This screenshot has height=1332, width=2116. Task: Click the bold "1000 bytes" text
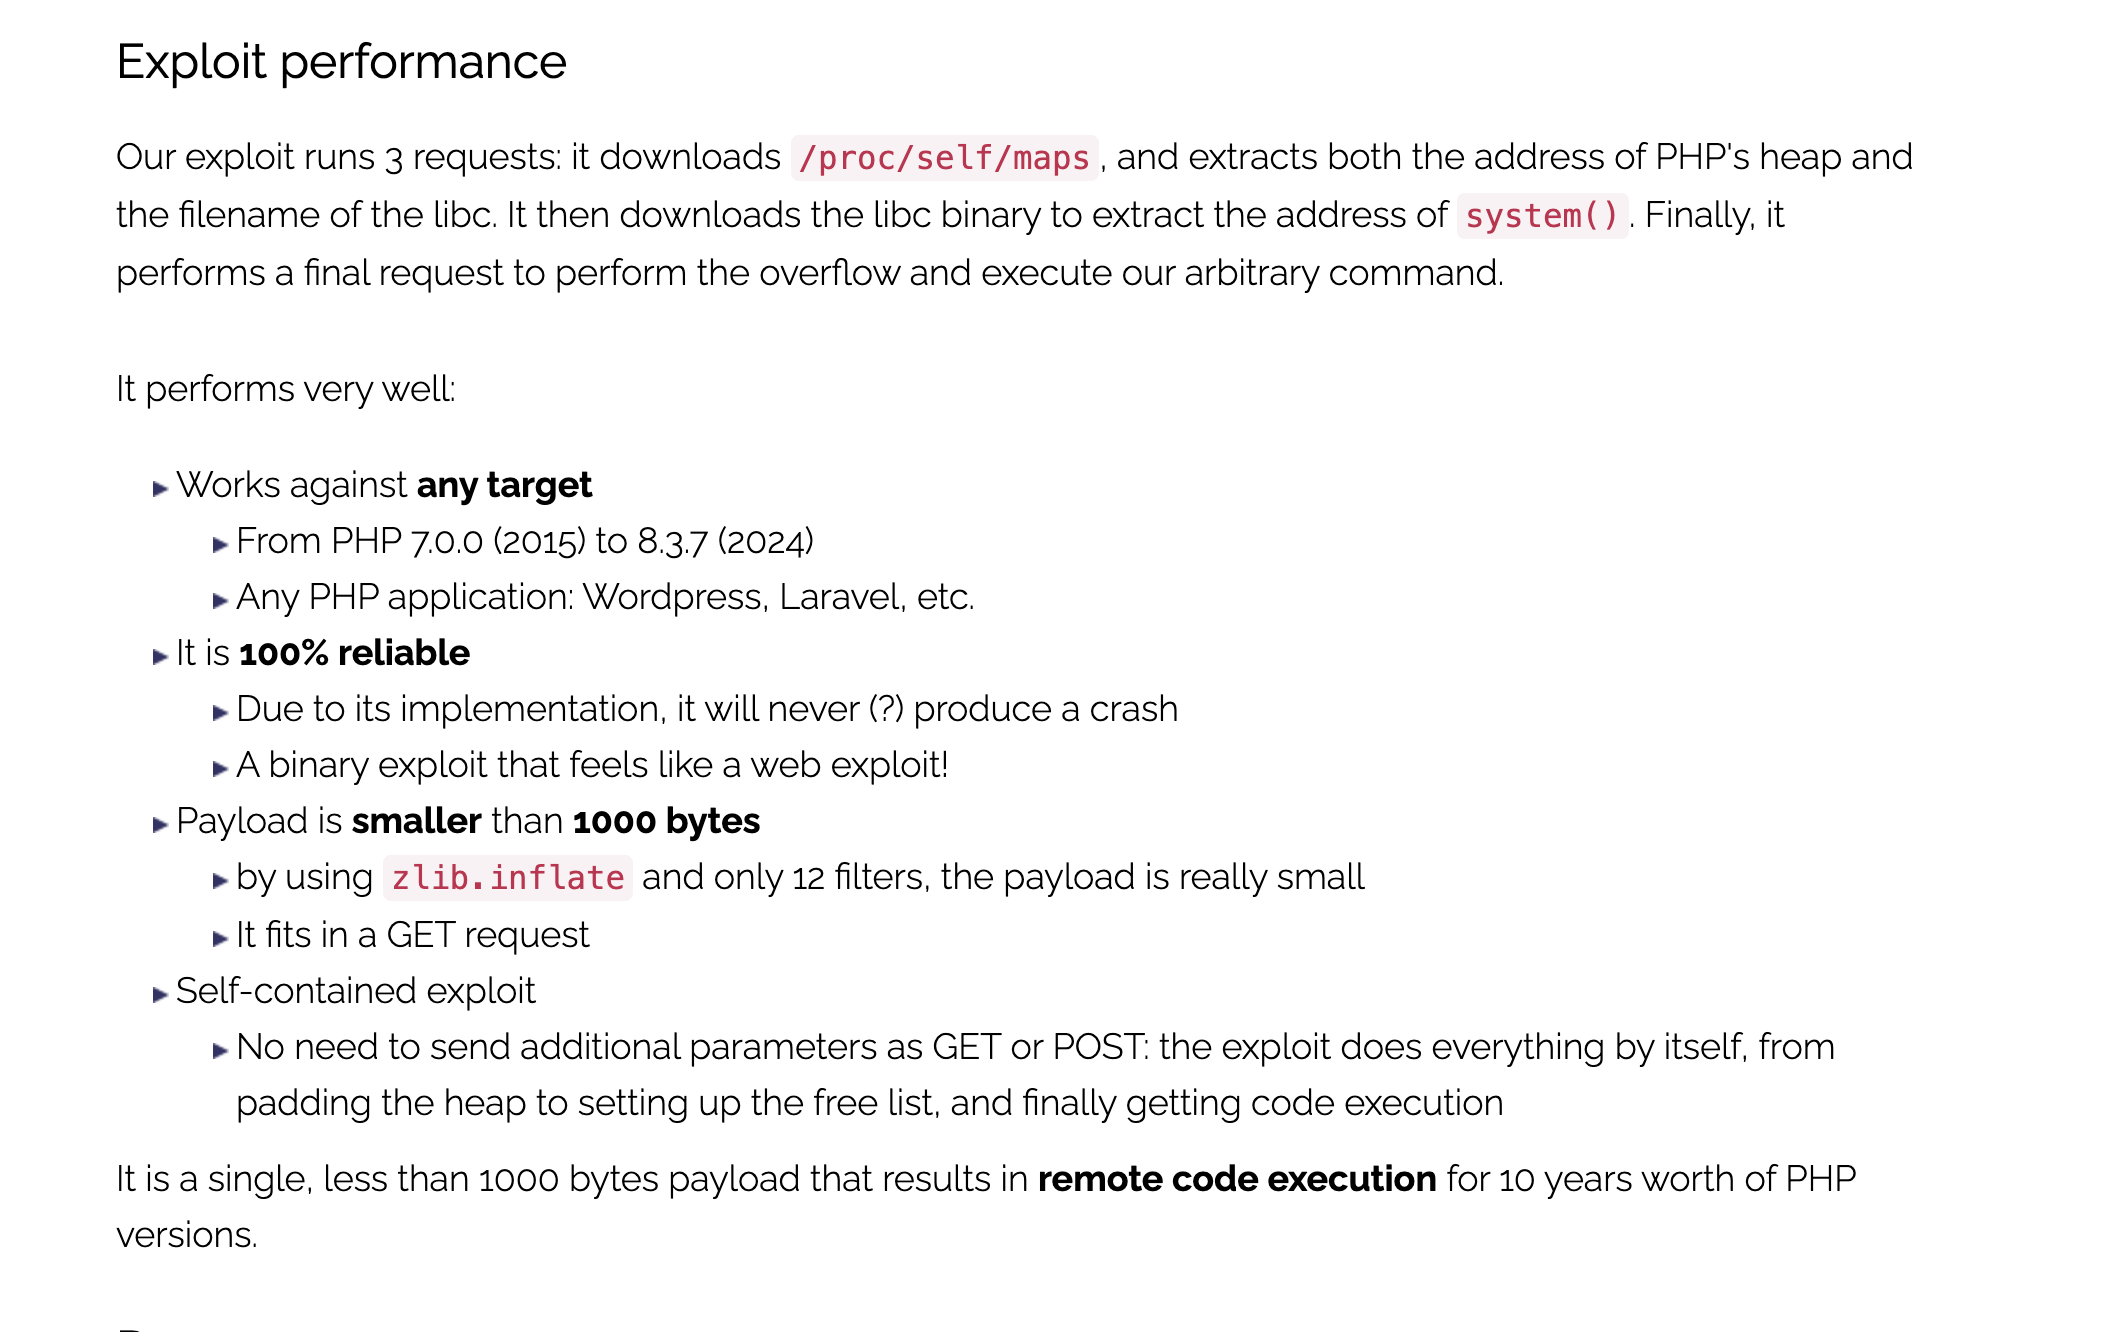point(666,821)
